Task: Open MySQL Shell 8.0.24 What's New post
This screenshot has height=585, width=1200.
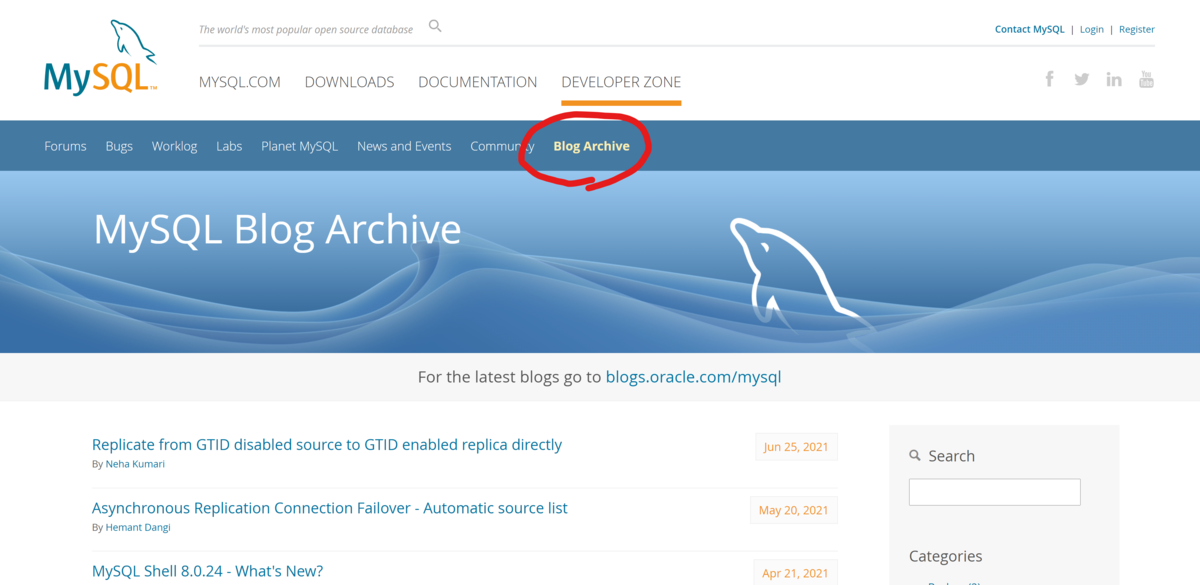Action: click(x=207, y=571)
